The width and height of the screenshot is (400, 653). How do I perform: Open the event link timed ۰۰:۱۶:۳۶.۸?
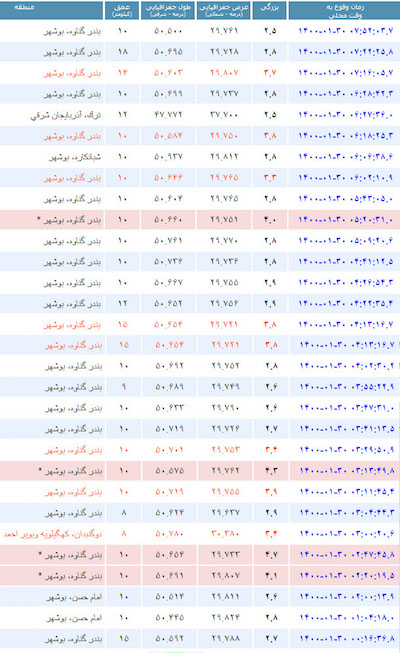[x=347, y=638]
